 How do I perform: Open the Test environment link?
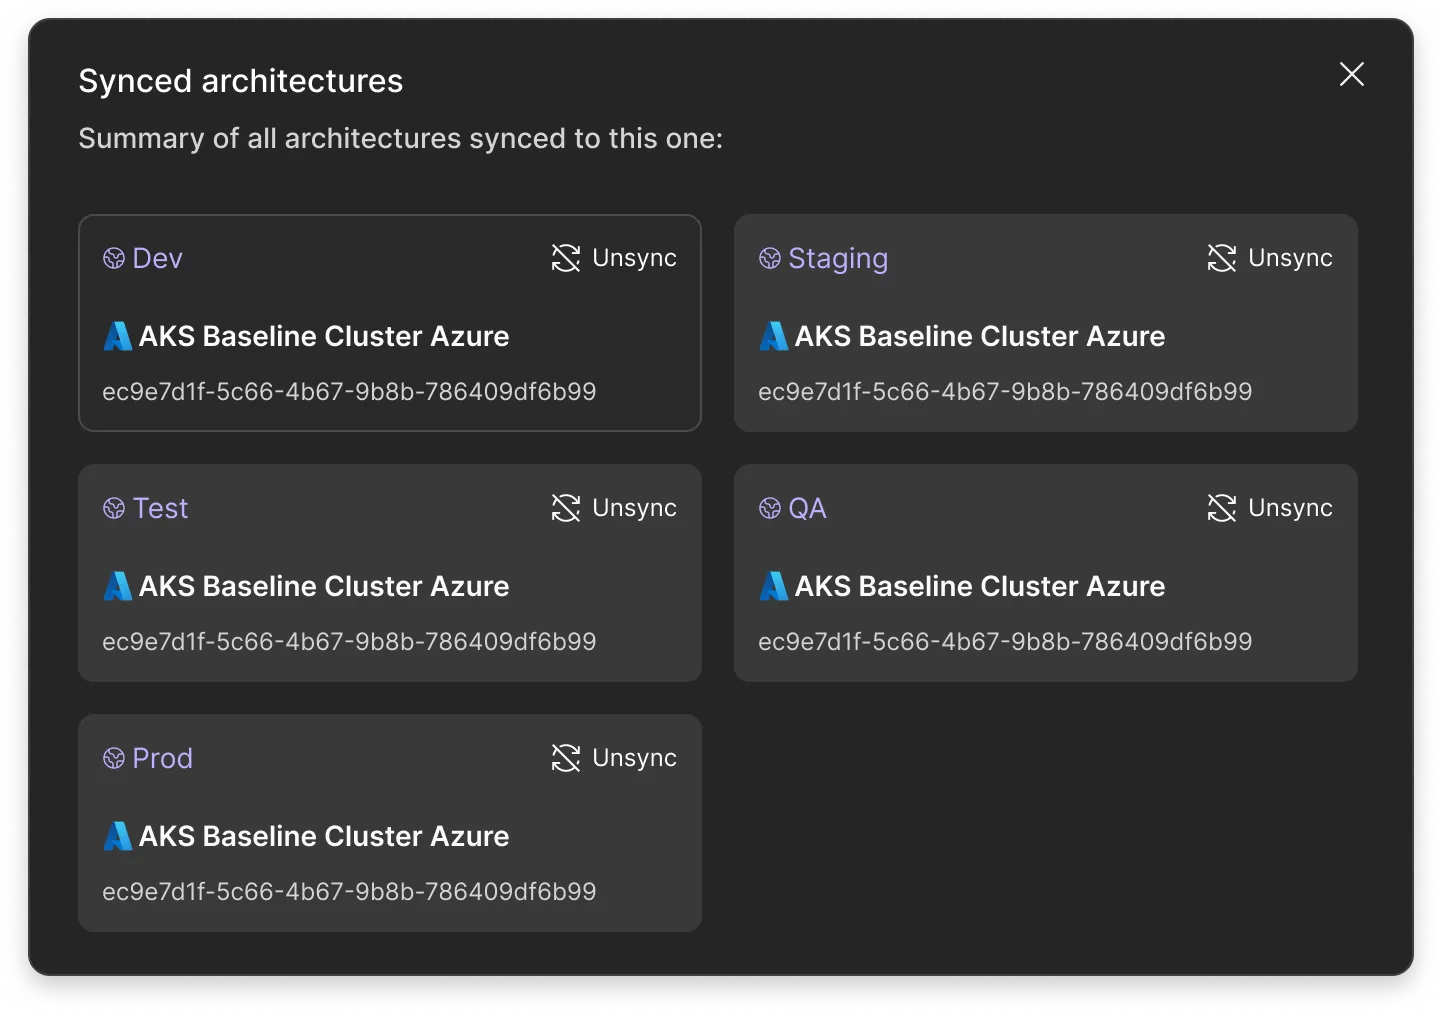point(146,509)
